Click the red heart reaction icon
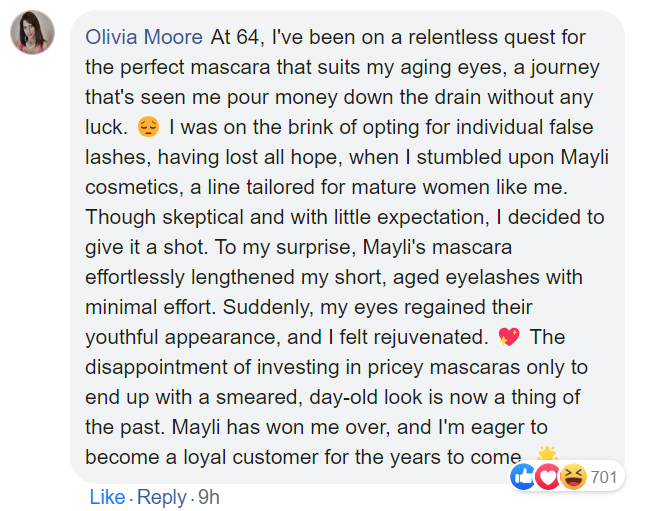This screenshot has height=511, width=670. pyautogui.click(x=548, y=477)
